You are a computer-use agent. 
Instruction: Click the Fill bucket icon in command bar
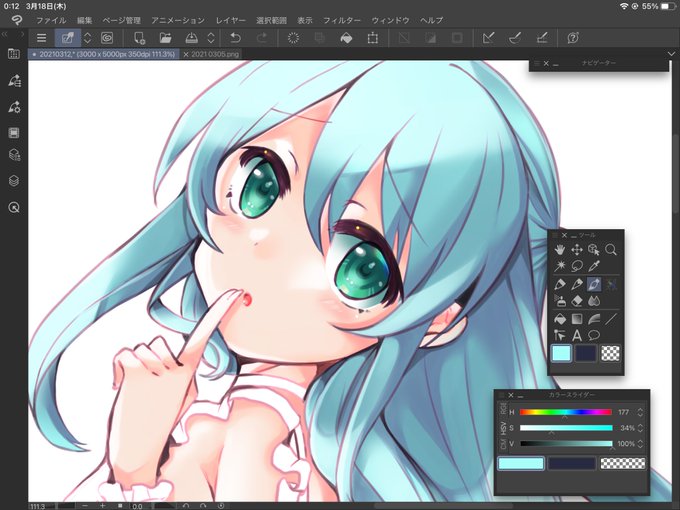click(346, 38)
